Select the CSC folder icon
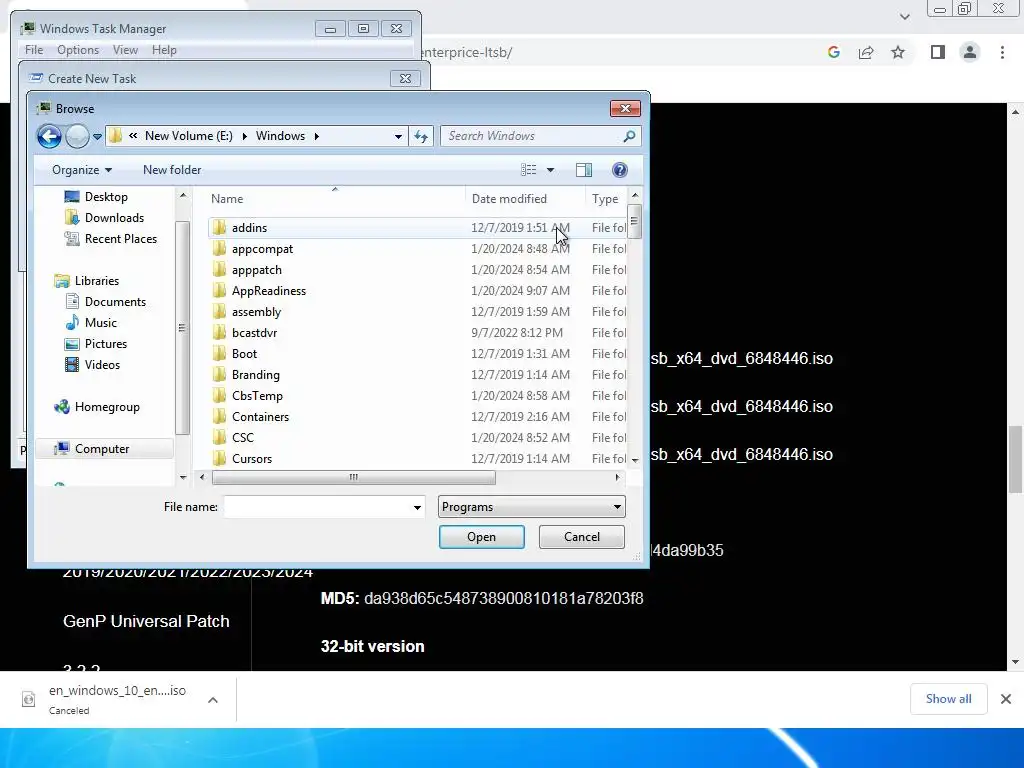 pyautogui.click(x=219, y=437)
